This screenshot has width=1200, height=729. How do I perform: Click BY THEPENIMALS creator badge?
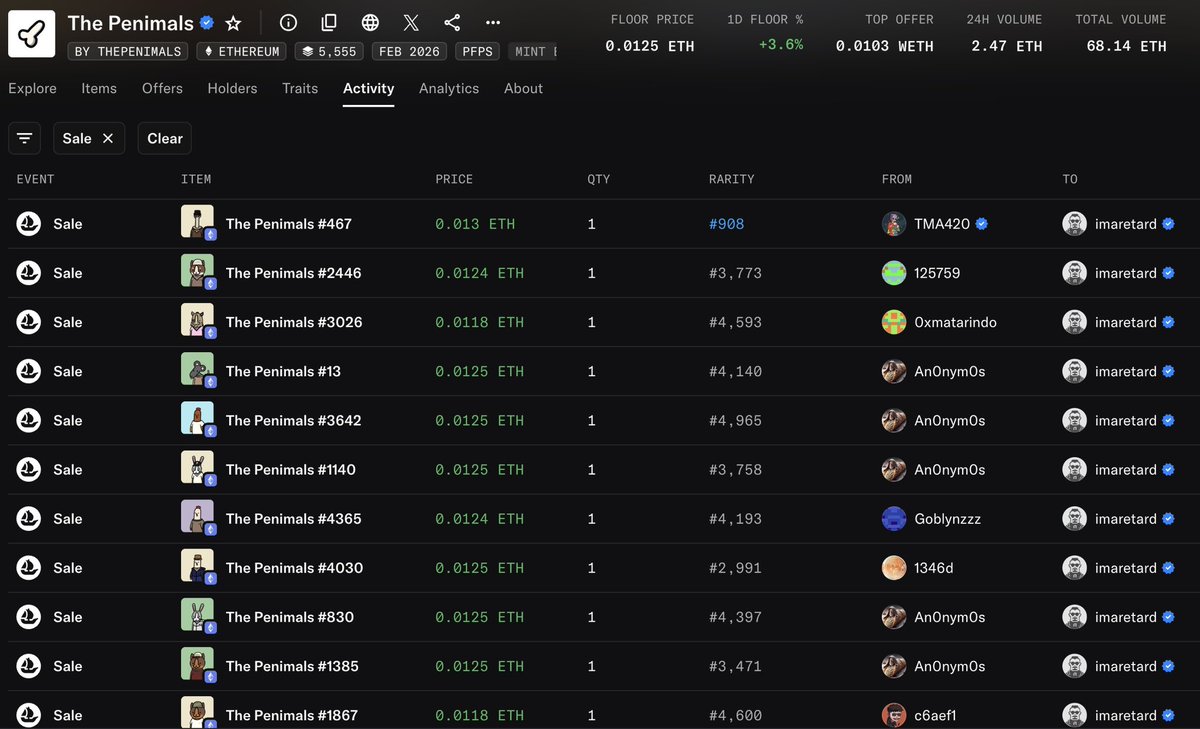tap(129, 51)
